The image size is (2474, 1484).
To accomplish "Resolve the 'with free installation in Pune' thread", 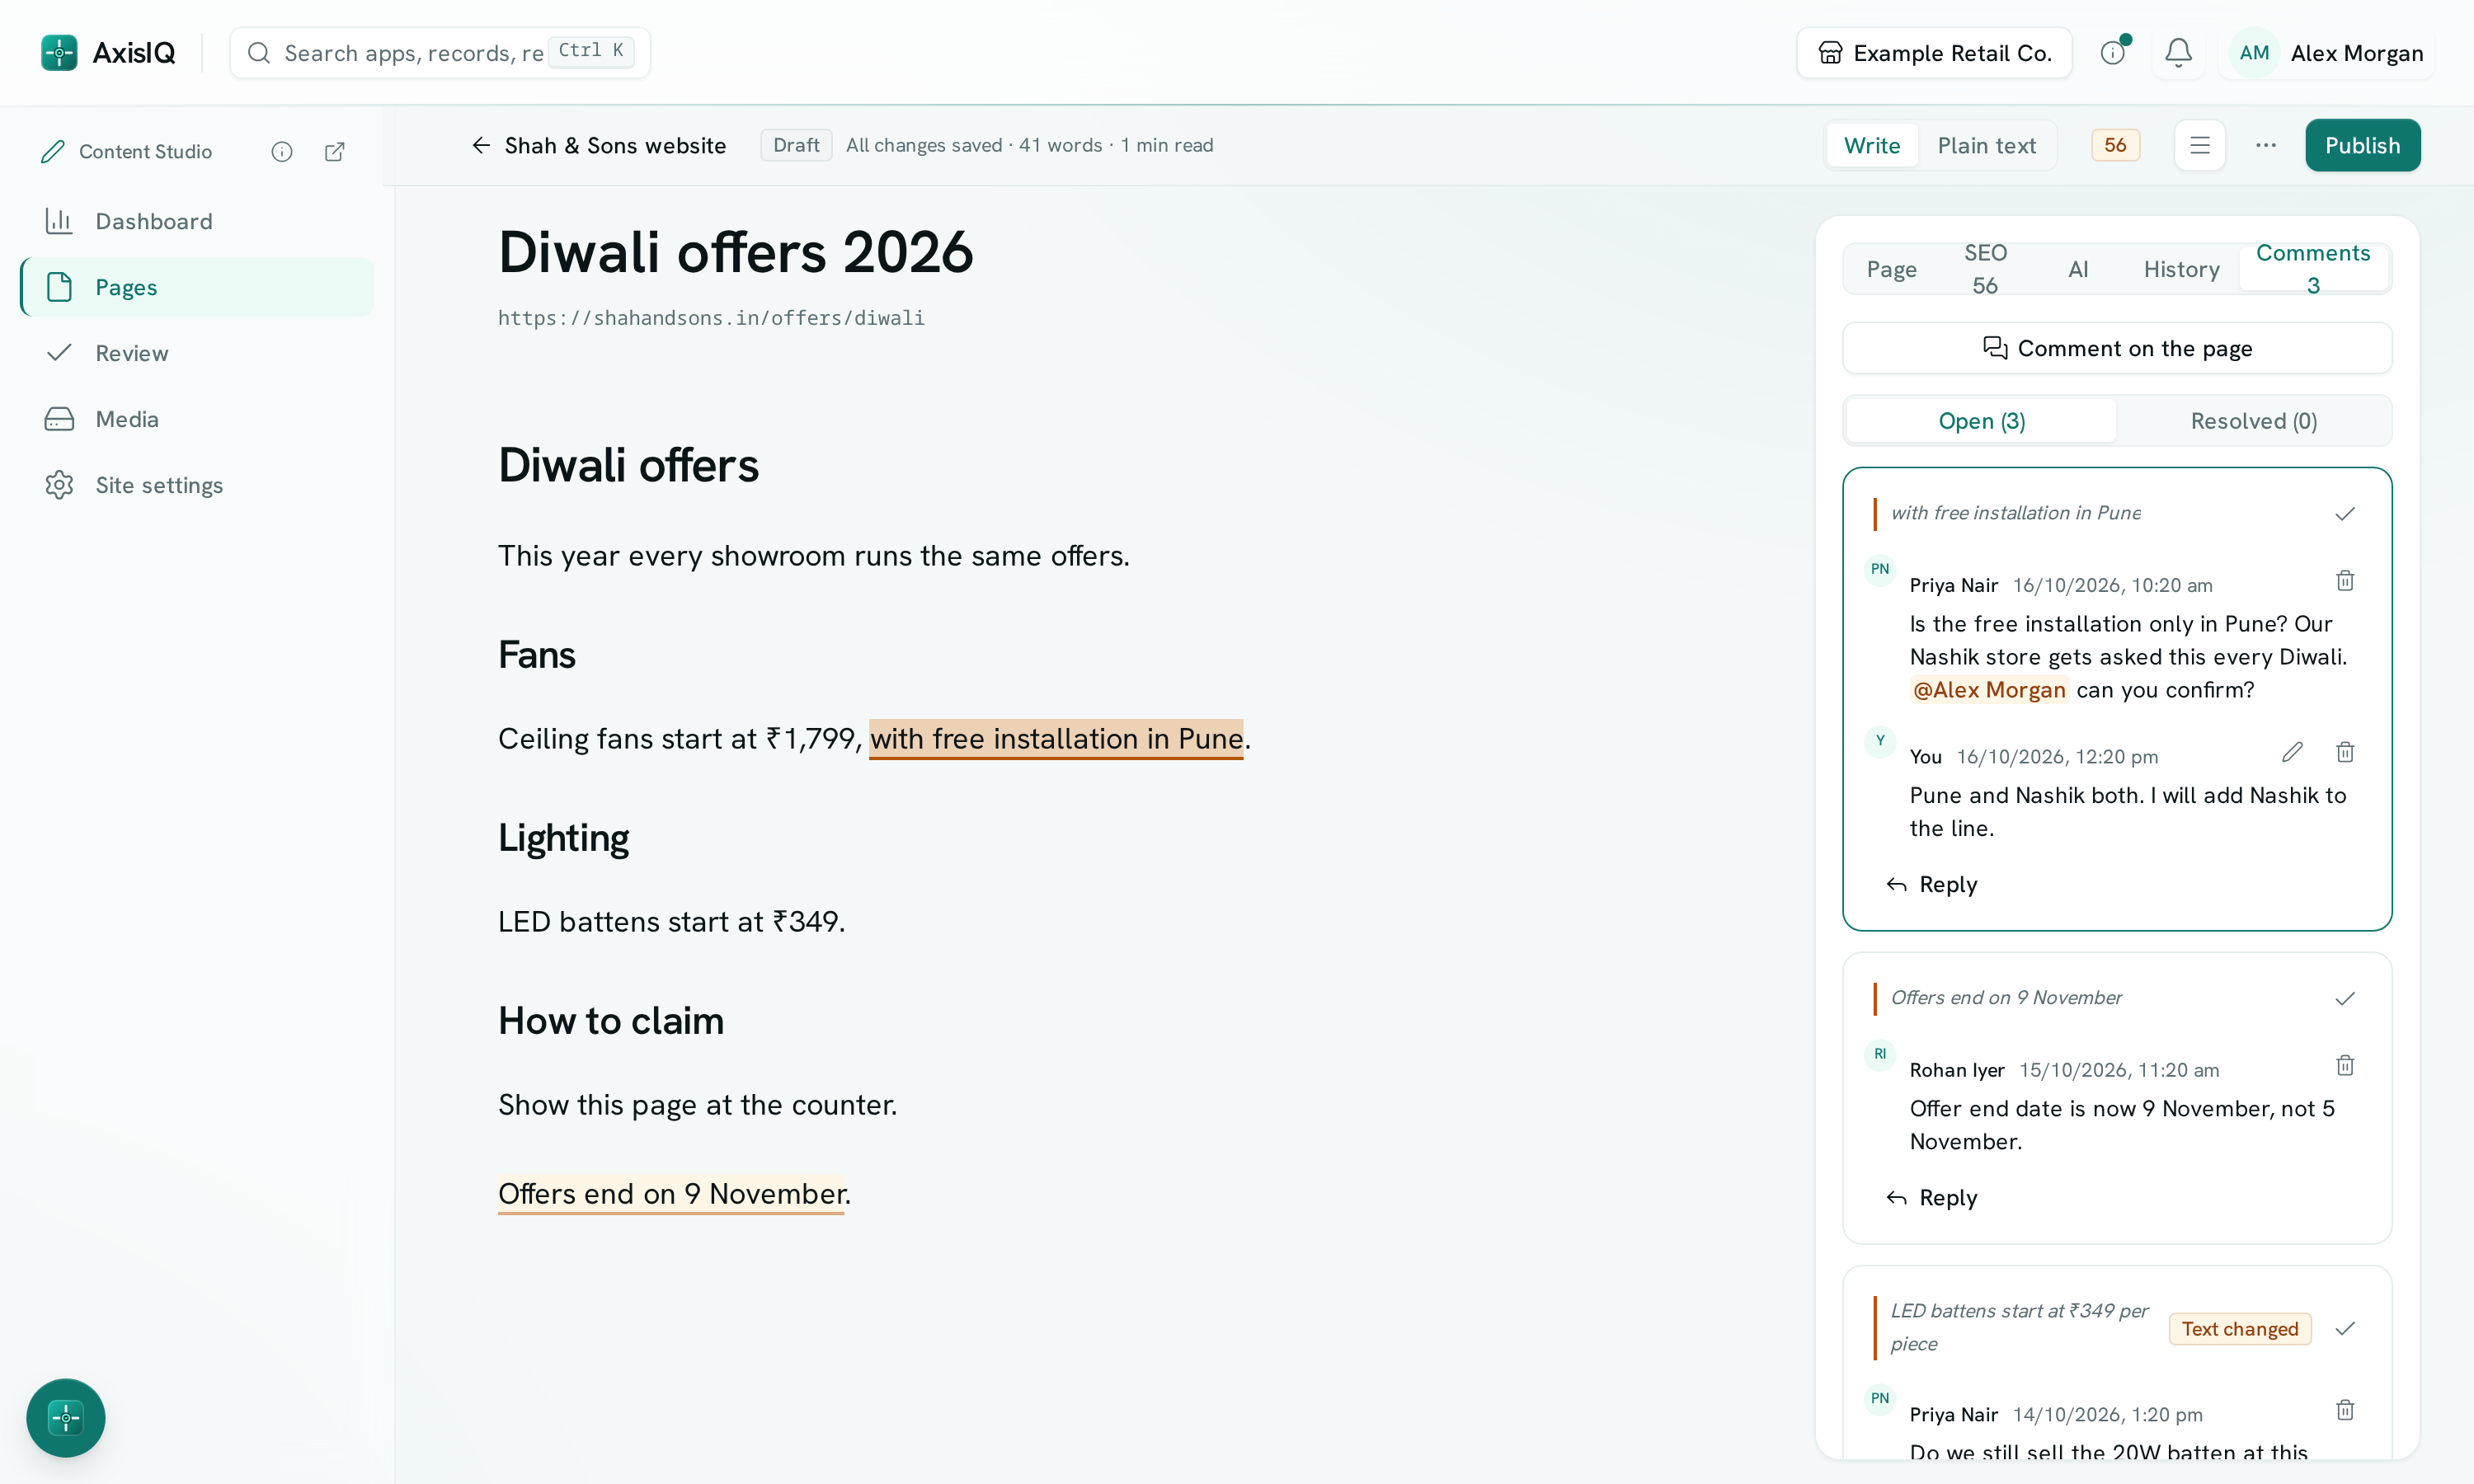I will [2345, 513].
